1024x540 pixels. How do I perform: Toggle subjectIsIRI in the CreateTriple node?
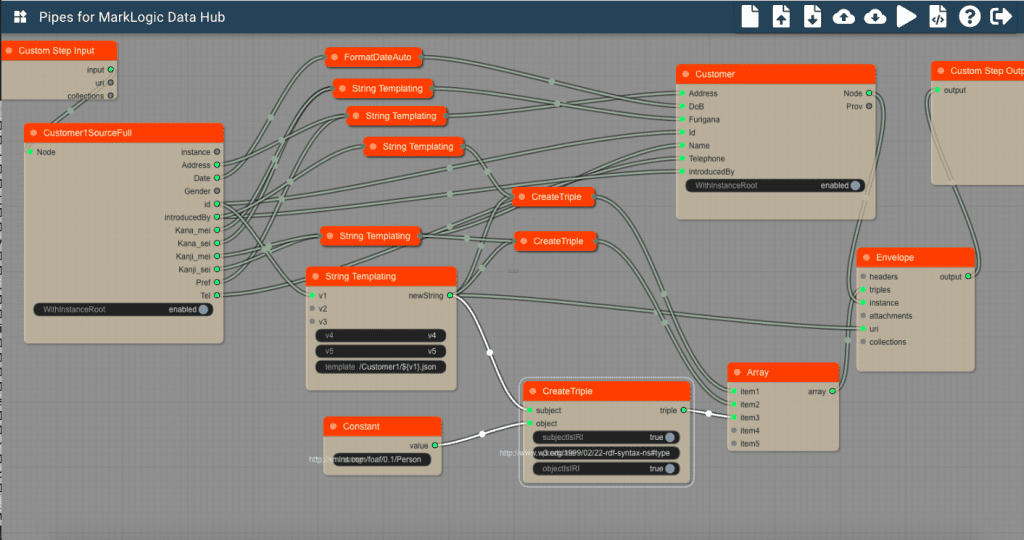click(670, 437)
